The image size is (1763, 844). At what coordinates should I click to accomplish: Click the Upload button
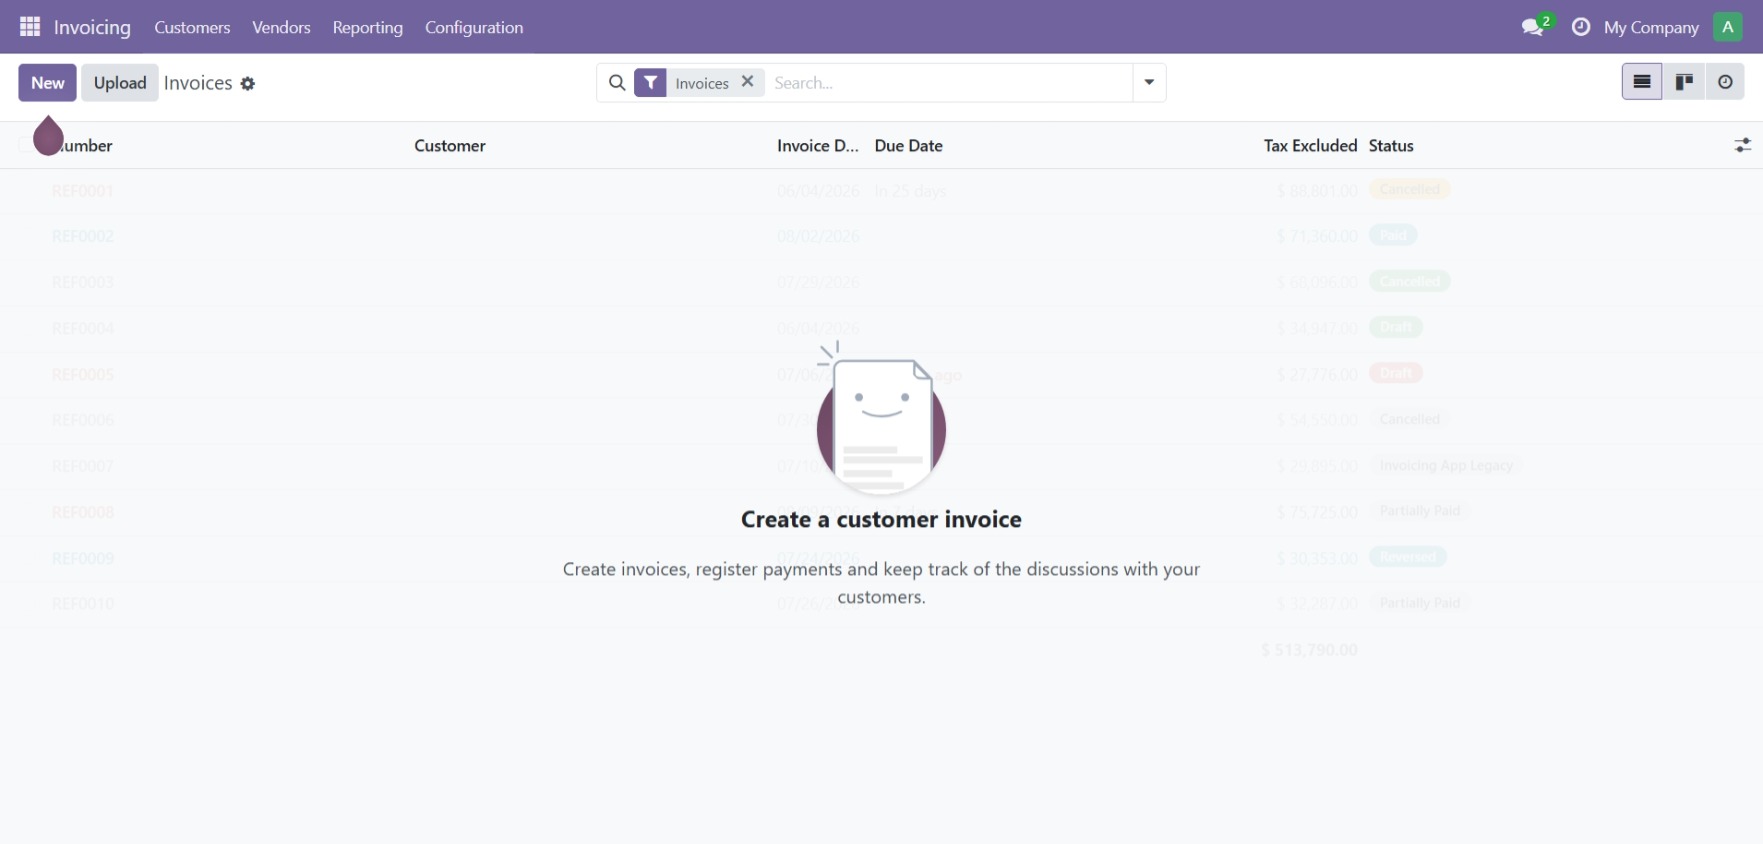120,83
